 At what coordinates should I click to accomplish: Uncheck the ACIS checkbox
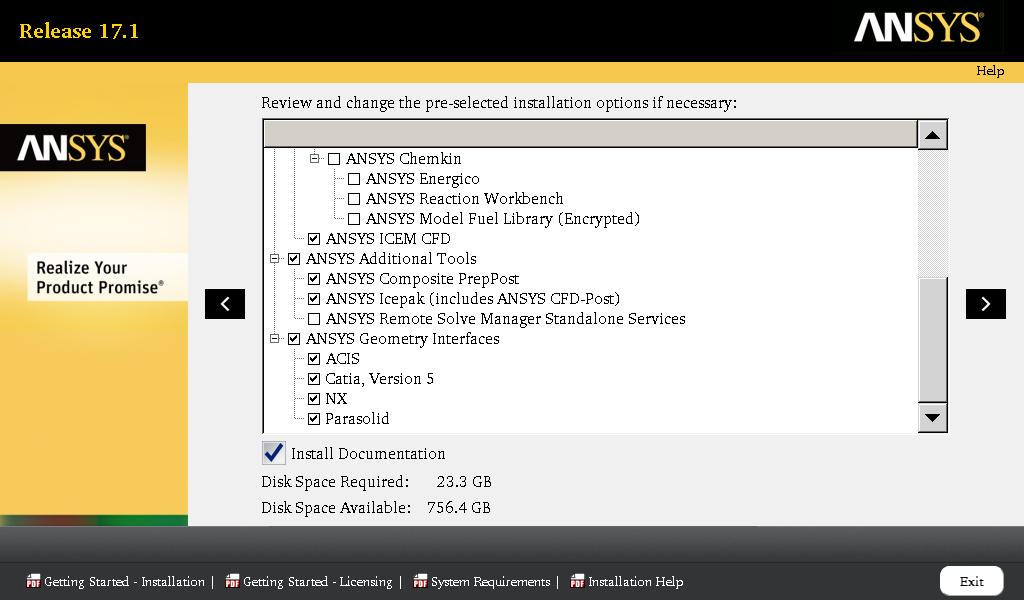pos(314,359)
